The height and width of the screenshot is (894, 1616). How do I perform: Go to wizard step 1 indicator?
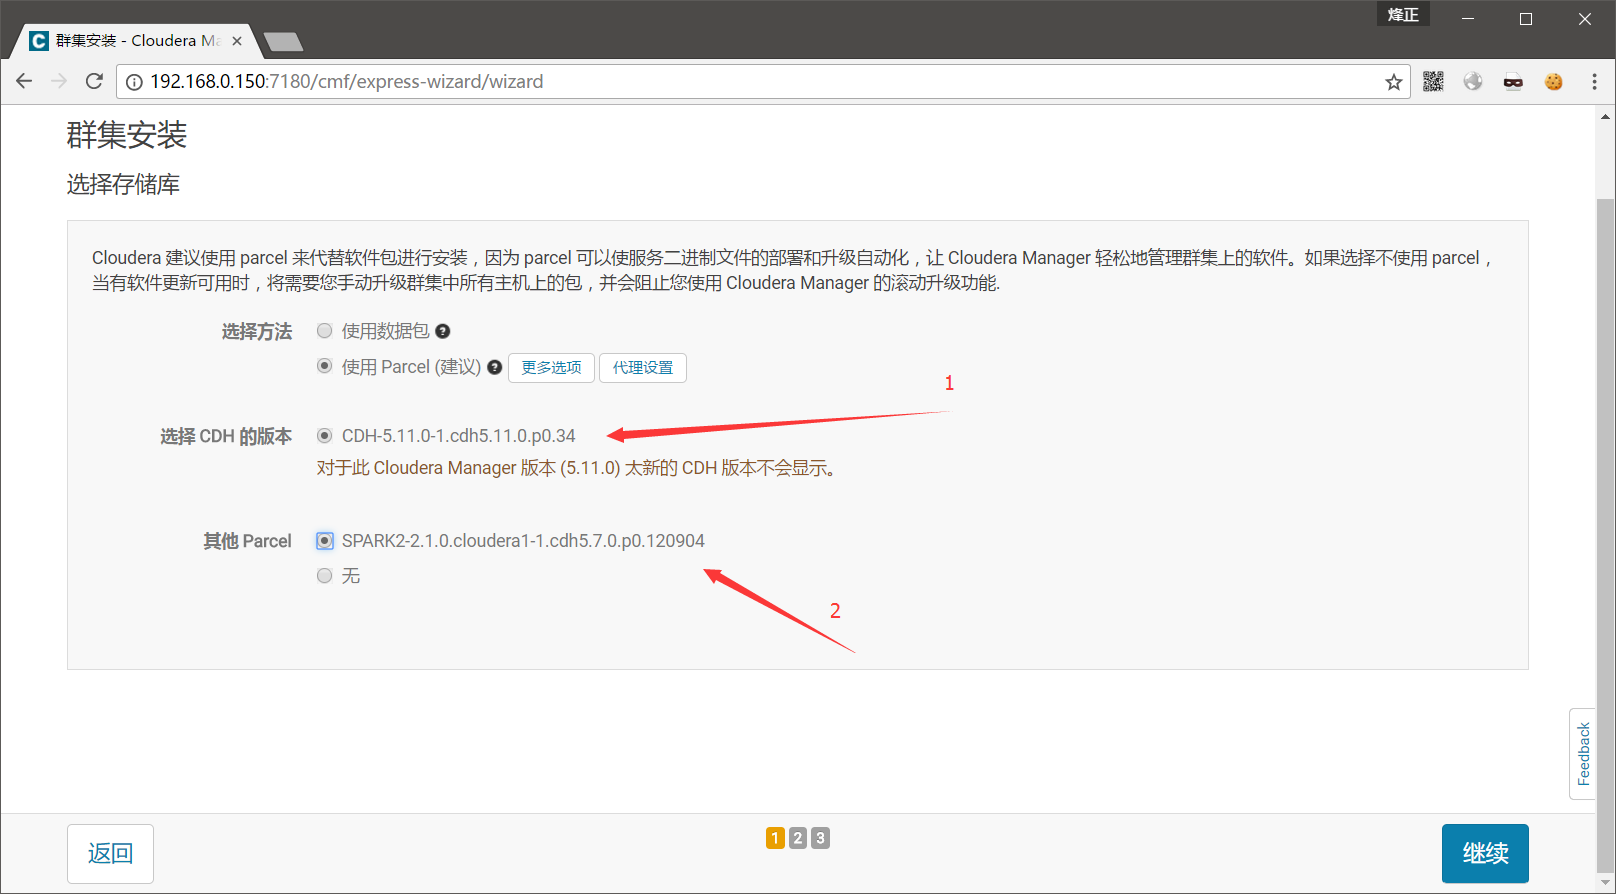(x=775, y=838)
